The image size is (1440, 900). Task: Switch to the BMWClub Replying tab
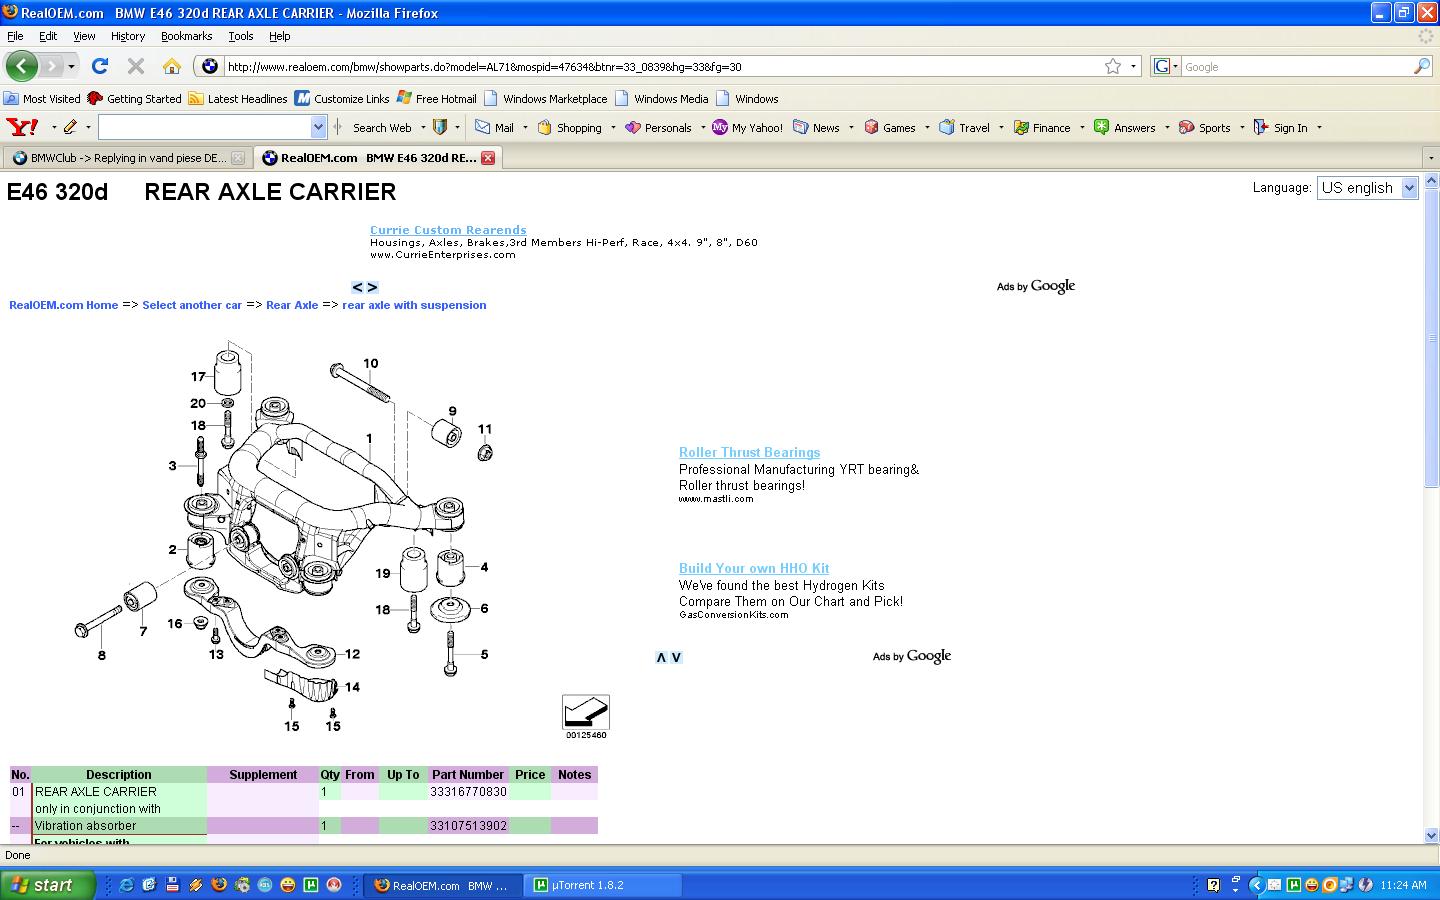(127, 158)
